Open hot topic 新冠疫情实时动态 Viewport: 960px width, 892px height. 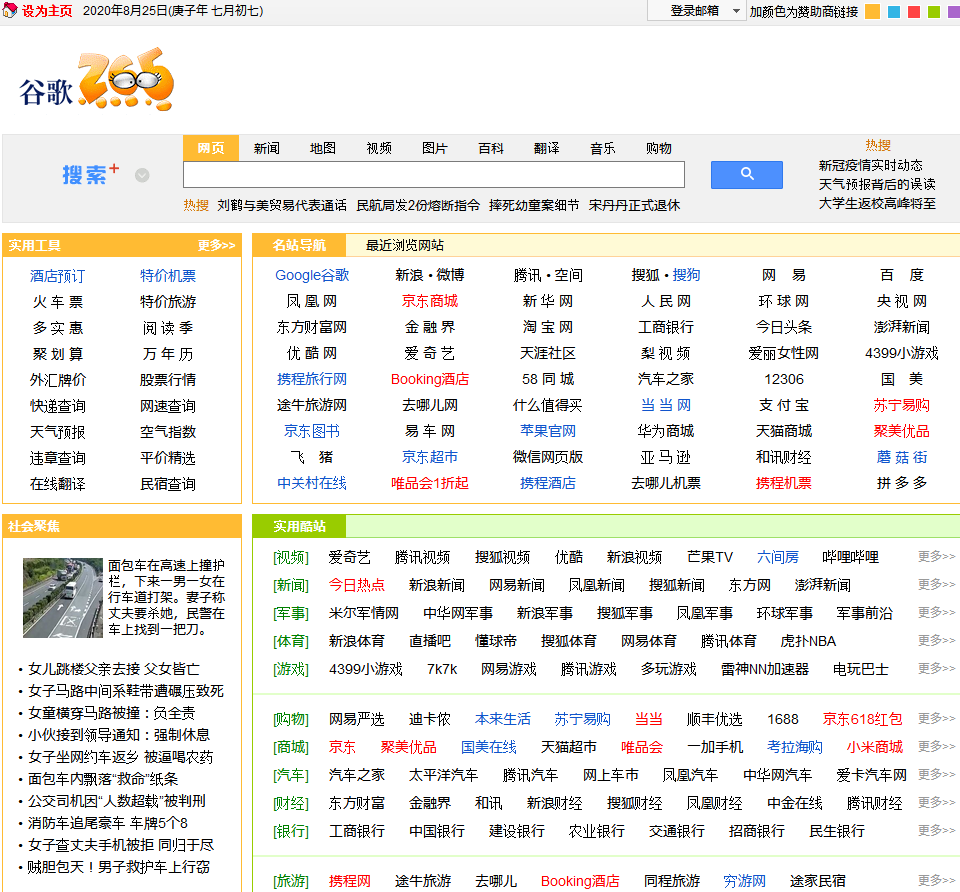click(x=872, y=166)
